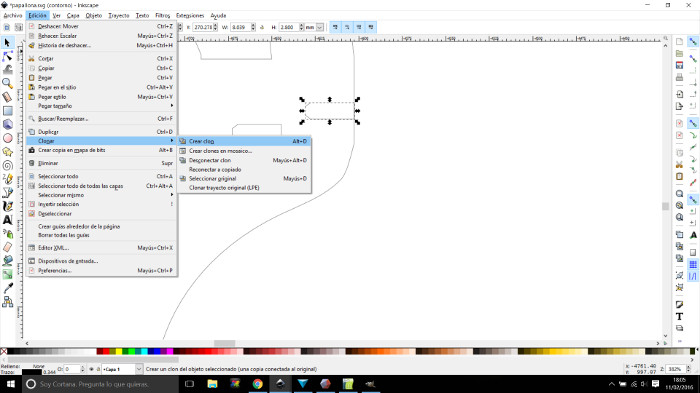Select the Eraser tool
This screenshot has width=700, height=393.
(x=7, y=247)
